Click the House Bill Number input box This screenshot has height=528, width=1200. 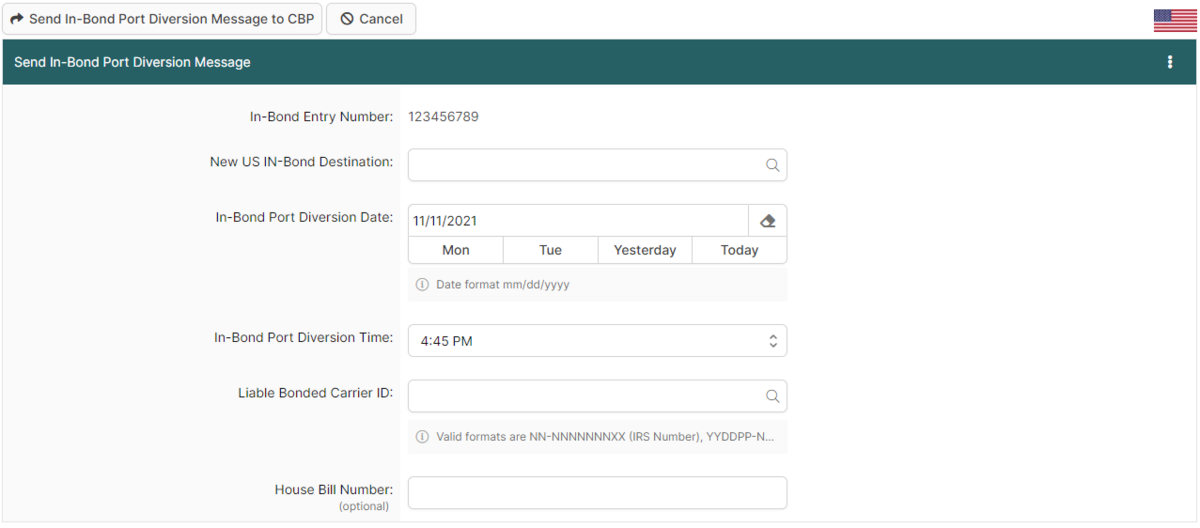pyautogui.click(x=597, y=493)
